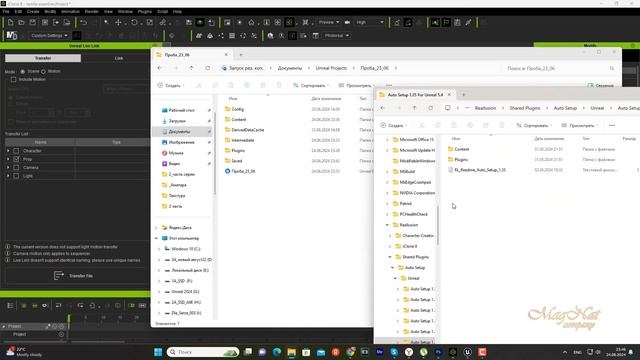Click the track list icon in timeline toolbar

tap(10, 305)
